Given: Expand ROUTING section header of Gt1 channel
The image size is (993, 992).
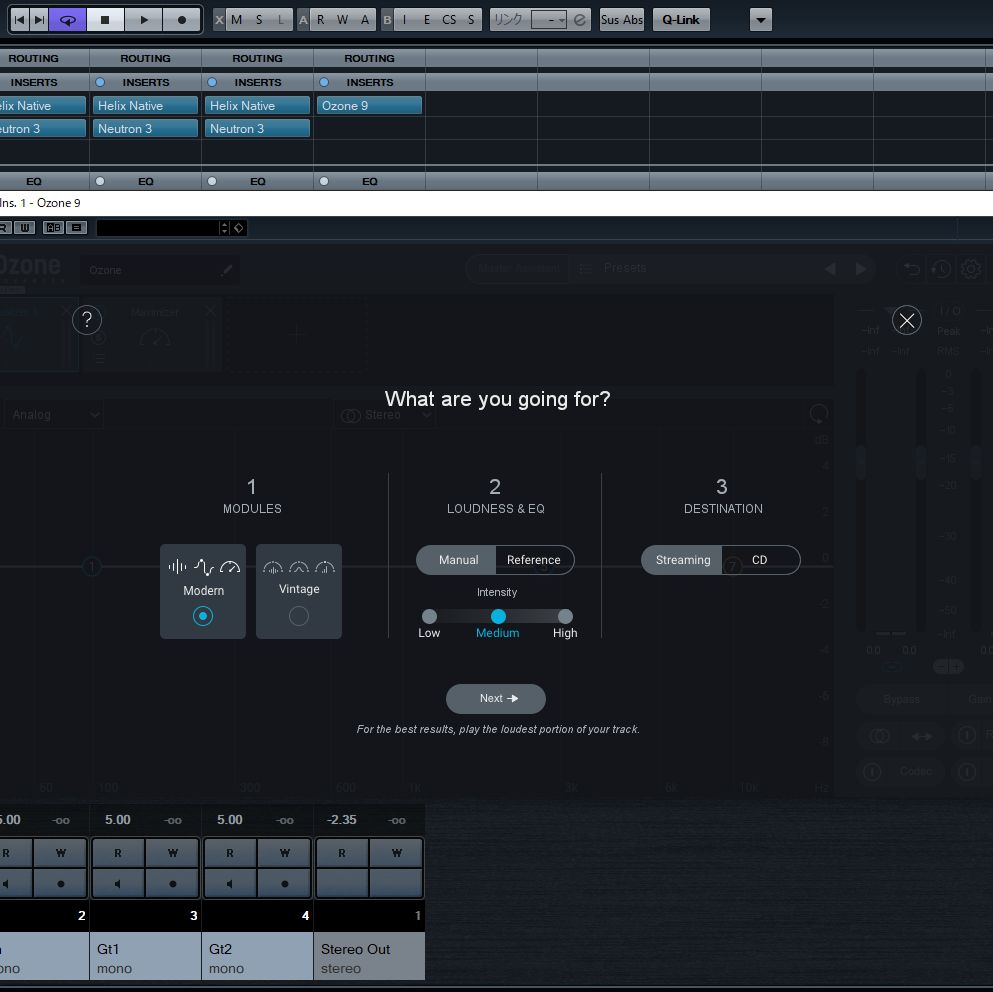Looking at the screenshot, I should 145,58.
